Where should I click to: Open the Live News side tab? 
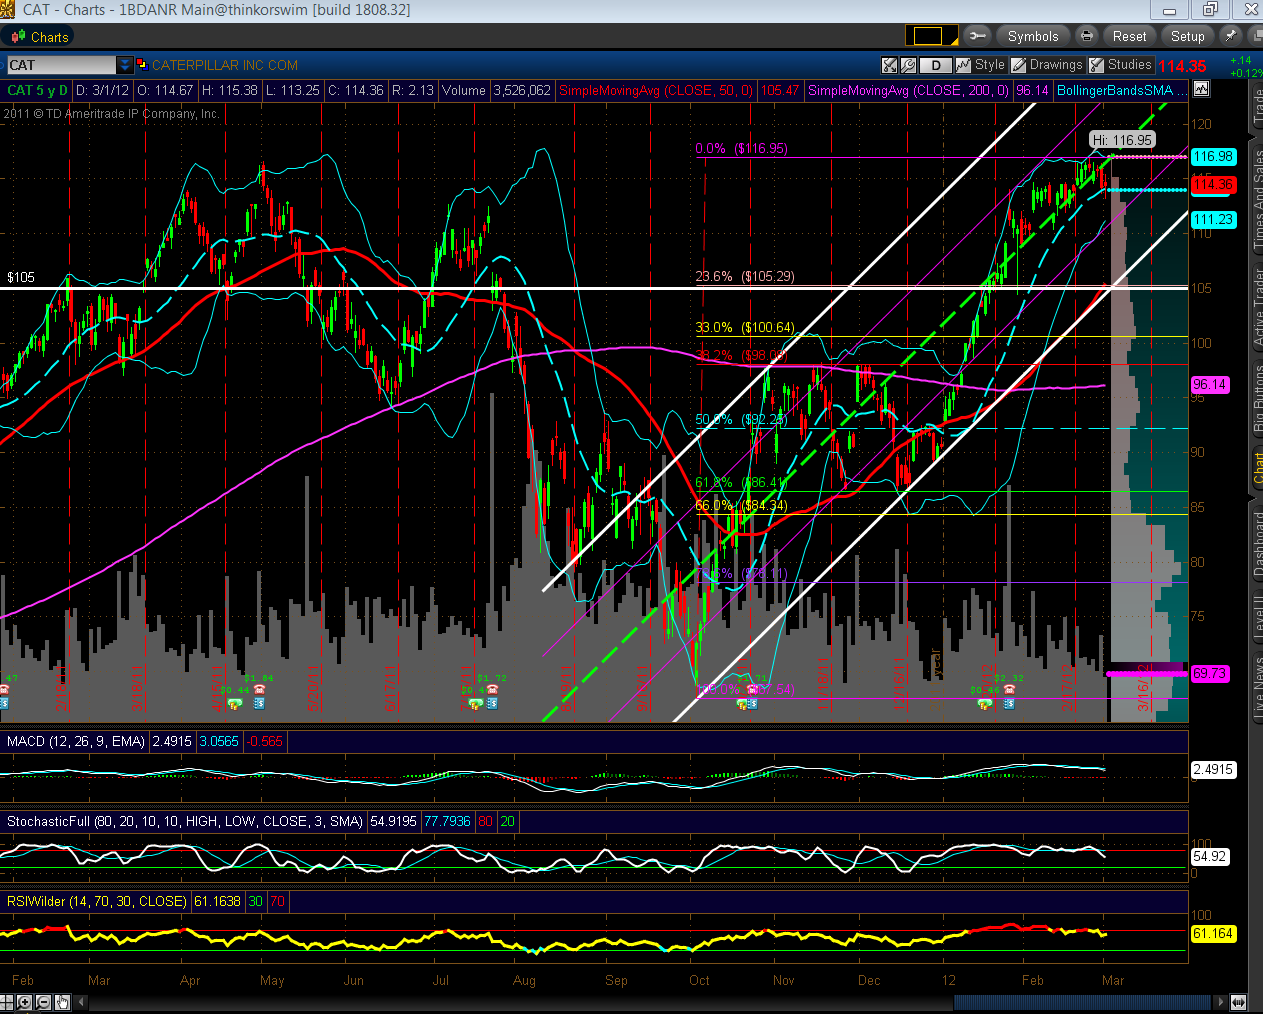(x=1257, y=686)
